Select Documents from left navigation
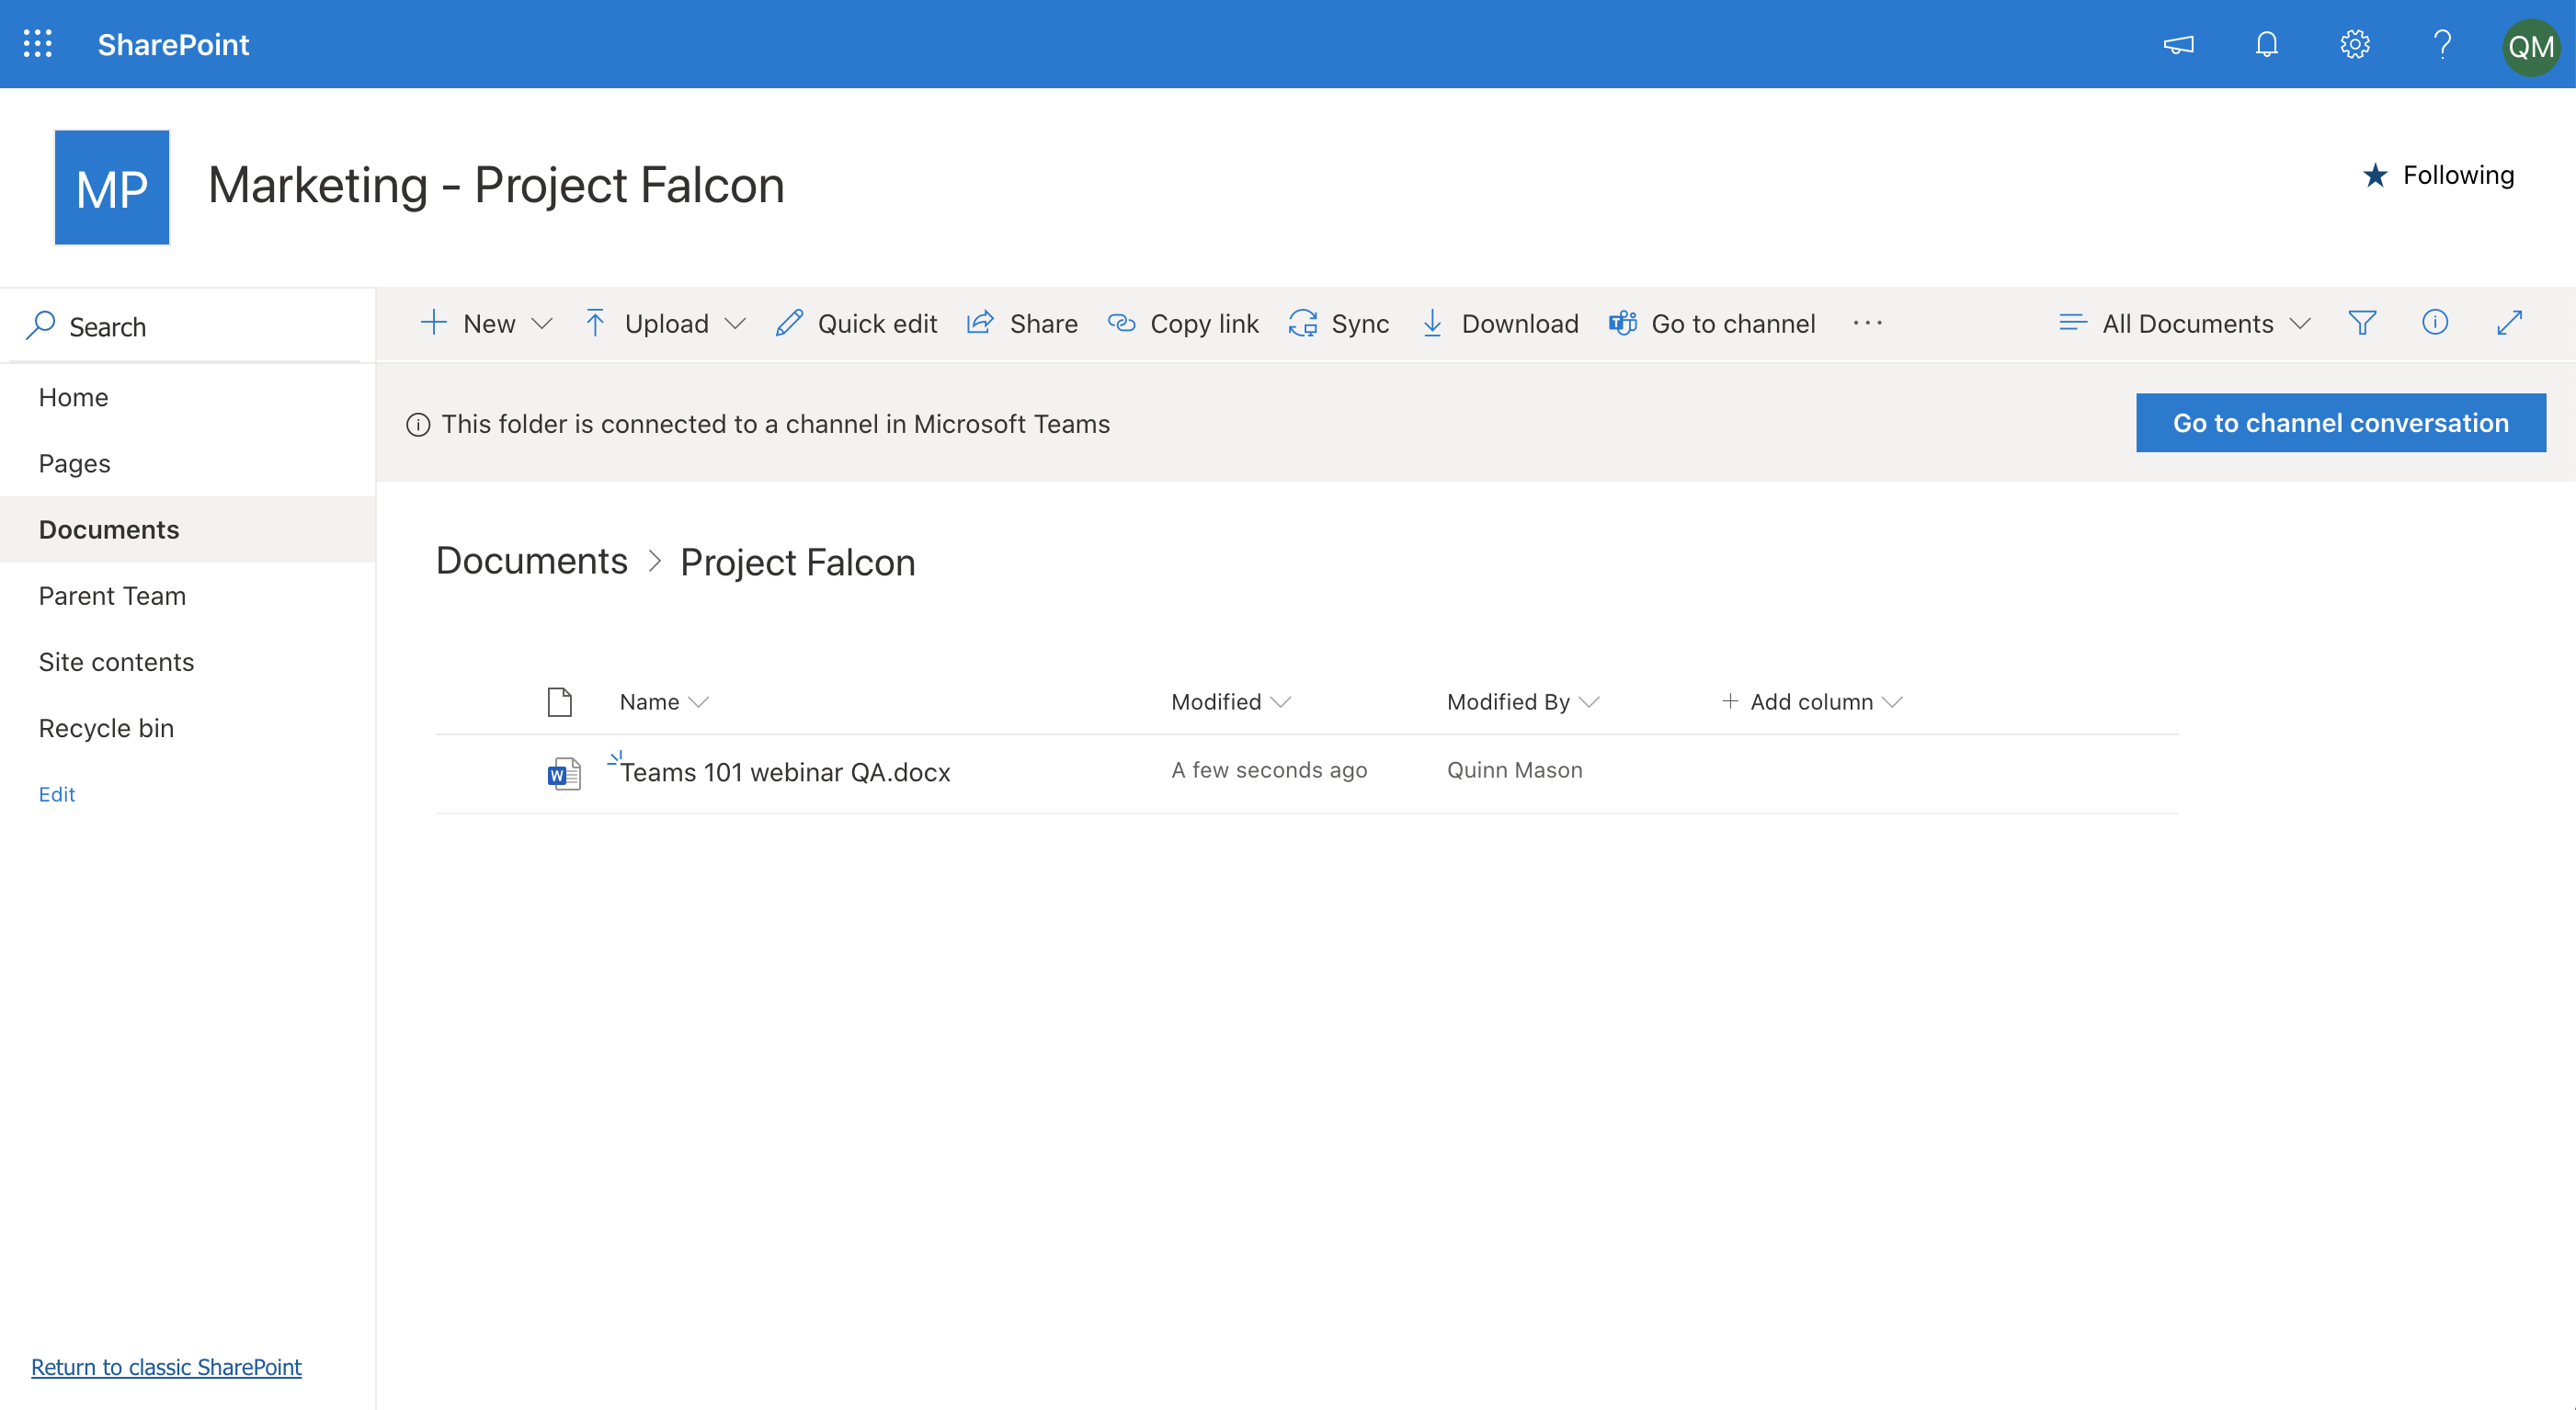Image resolution: width=2576 pixels, height=1410 pixels. coord(108,528)
